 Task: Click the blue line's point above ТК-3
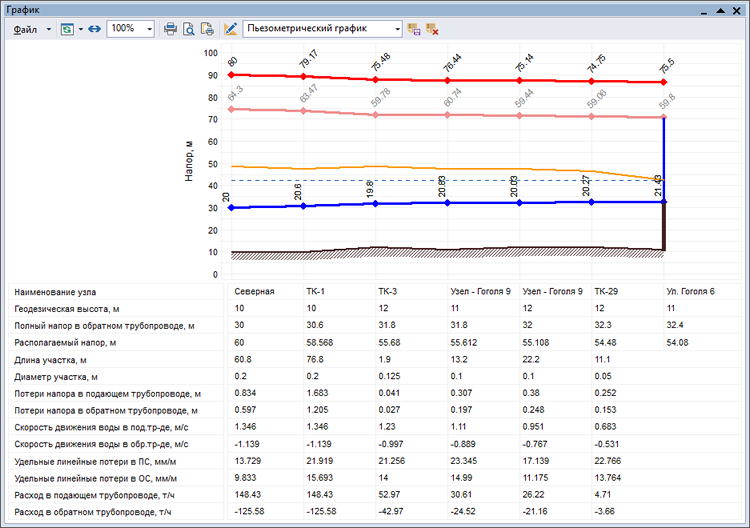click(x=375, y=203)
